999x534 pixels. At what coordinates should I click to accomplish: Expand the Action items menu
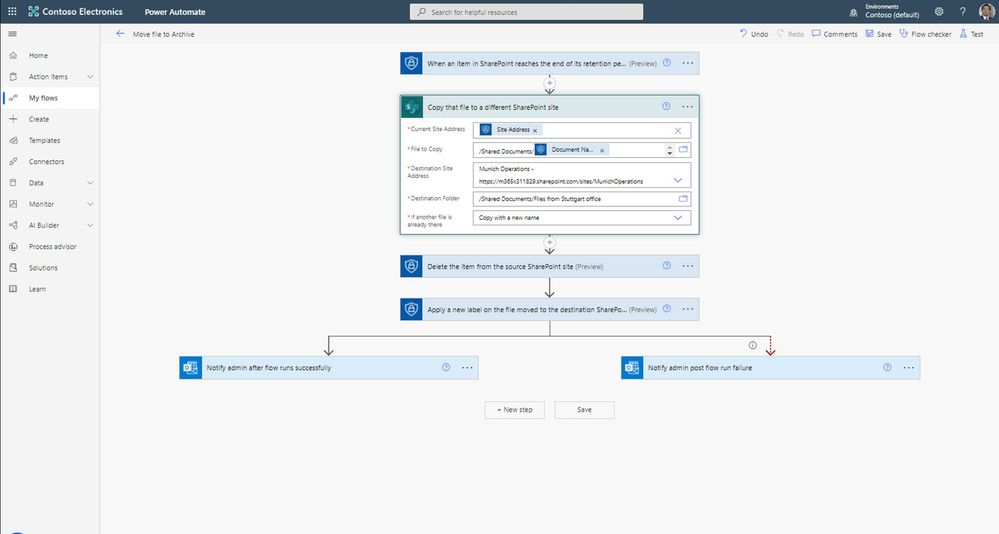click(90, 76)
